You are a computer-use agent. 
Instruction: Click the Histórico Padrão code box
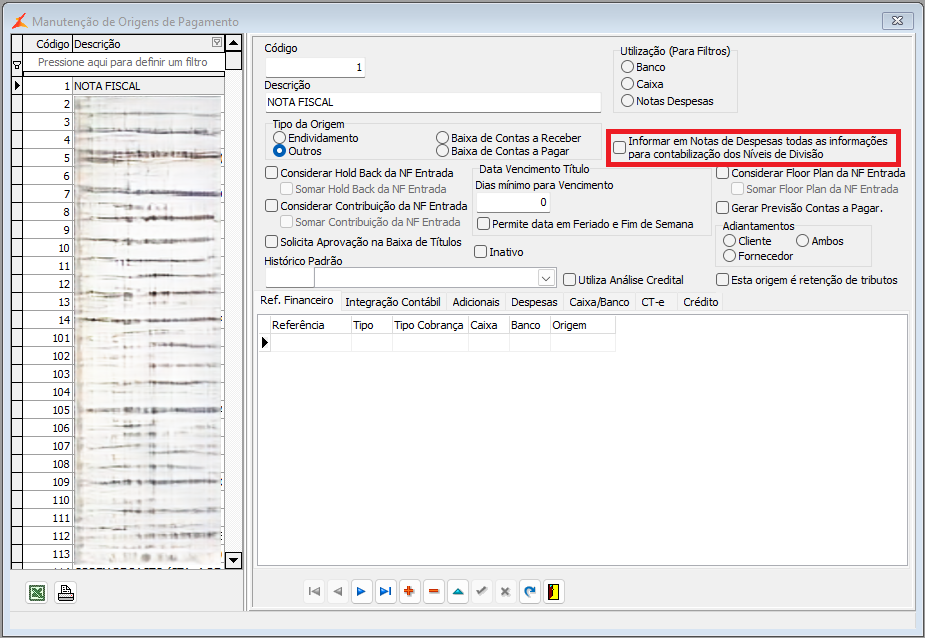click(290, 277)
